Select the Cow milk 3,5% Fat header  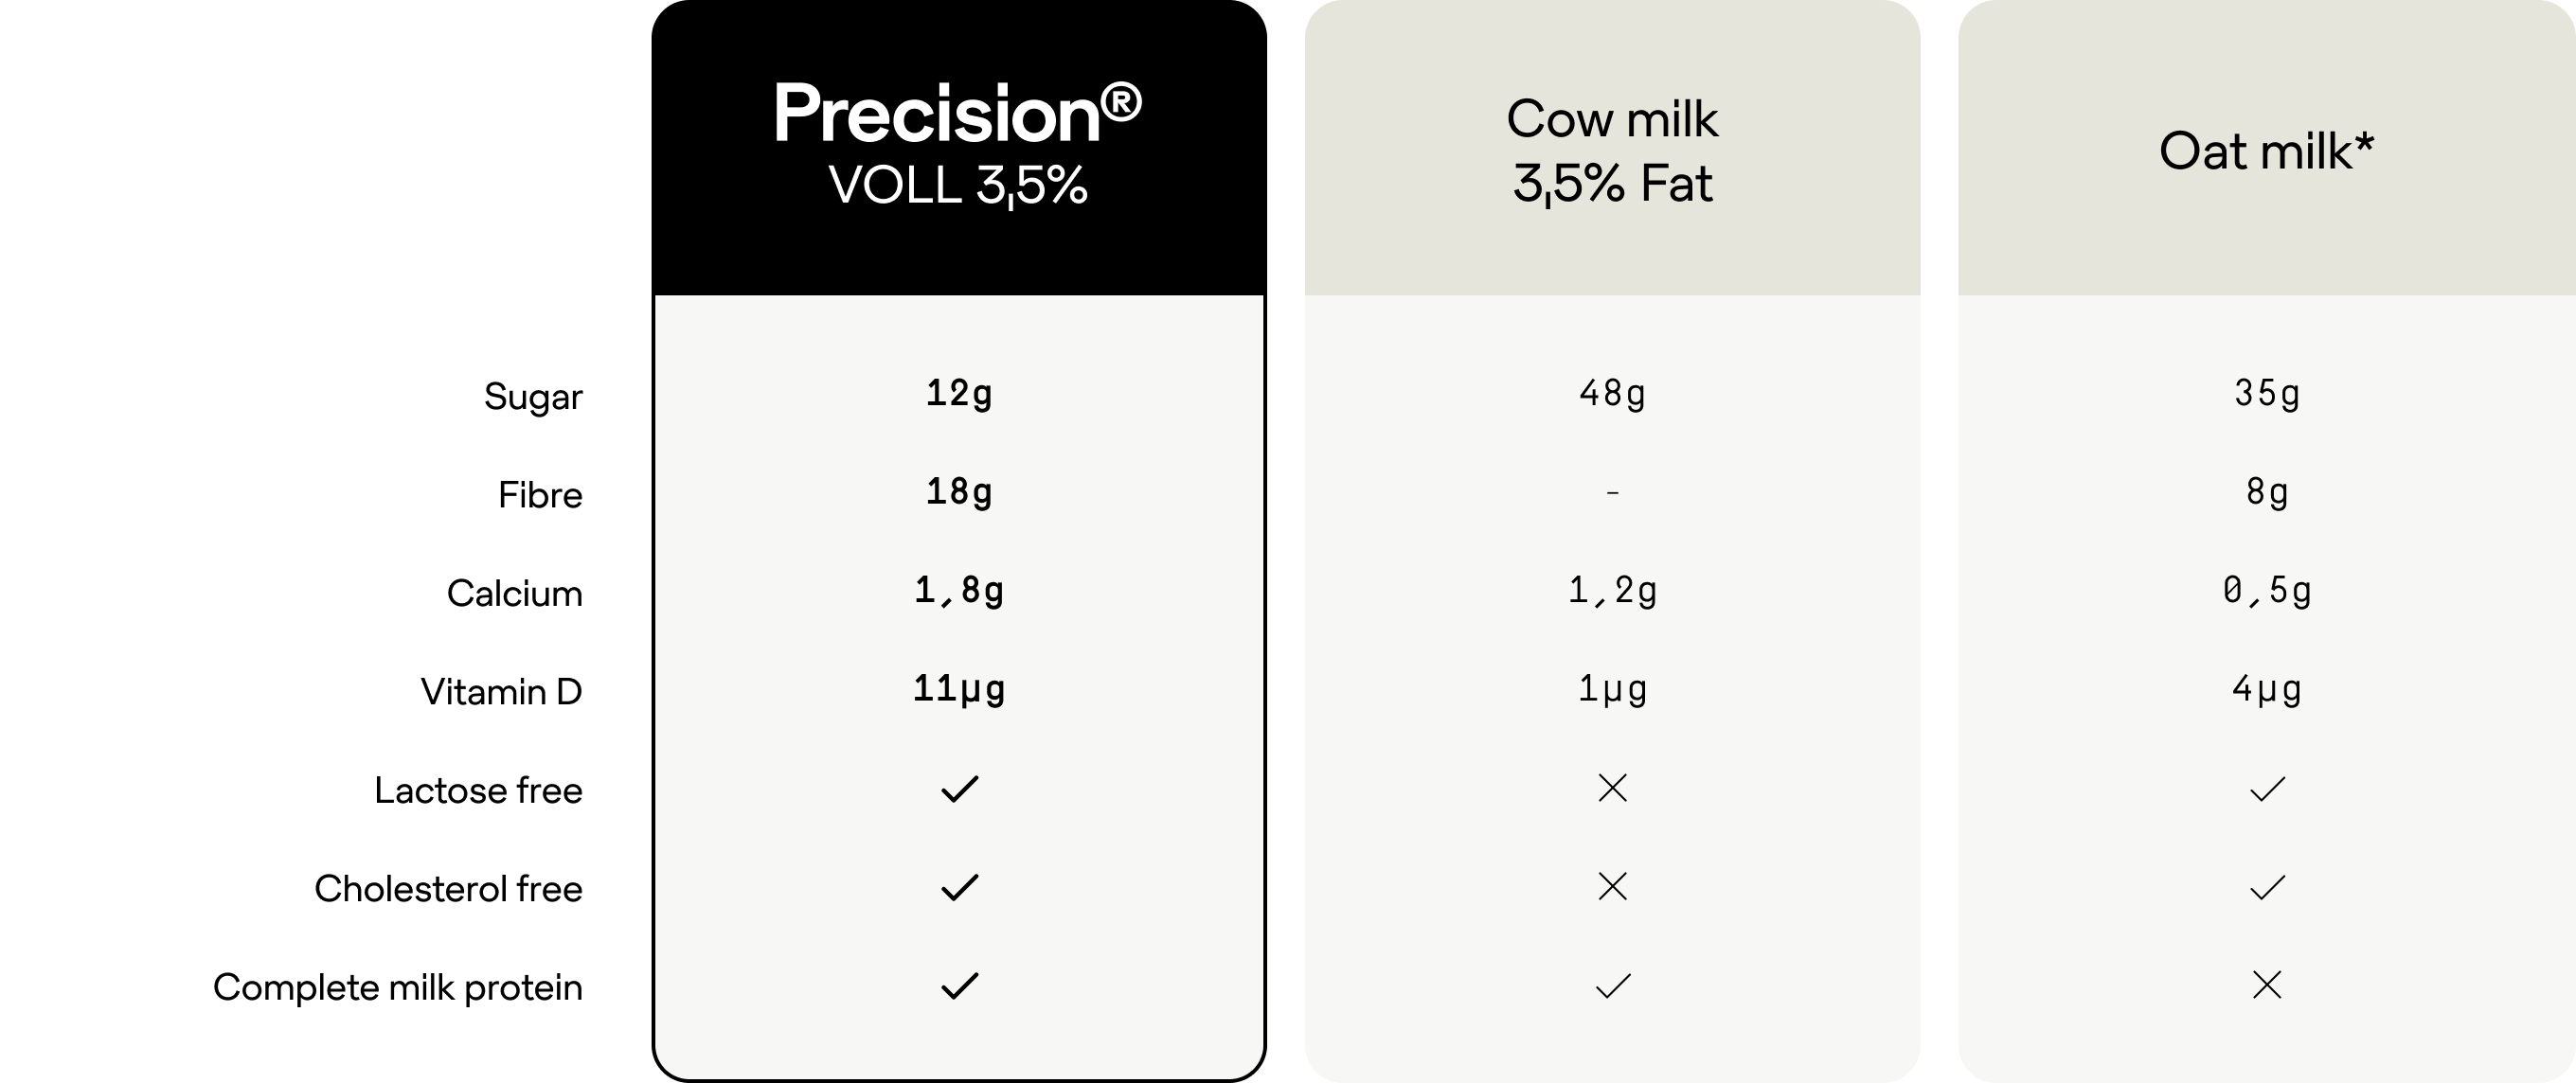tap(1612, 148)
